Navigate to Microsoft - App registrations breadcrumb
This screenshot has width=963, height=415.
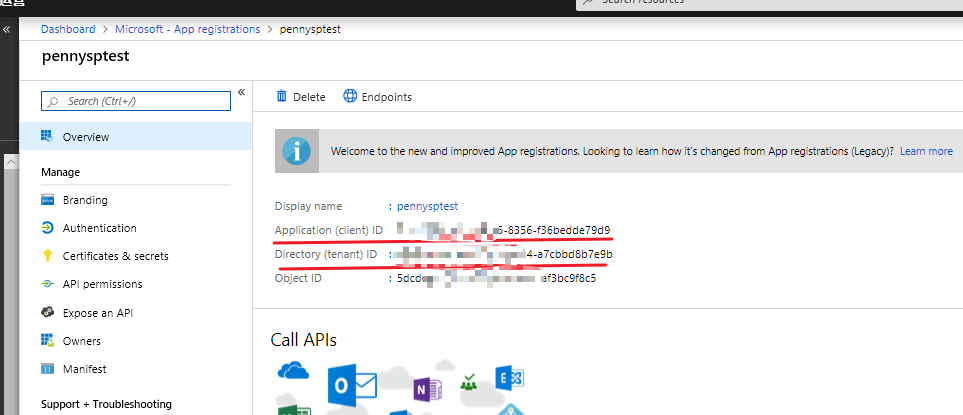coord(189,29)
